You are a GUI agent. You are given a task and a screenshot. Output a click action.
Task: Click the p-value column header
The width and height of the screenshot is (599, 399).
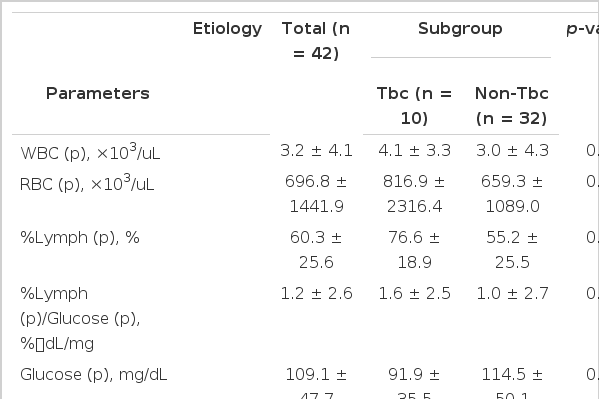pos(583,29)
